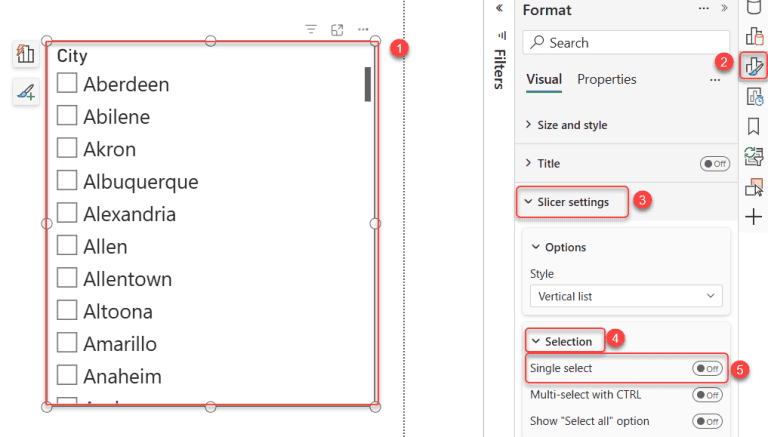Check the Aberdeen checkbox
Screen dimensions: 768x437
click(67, 83)
